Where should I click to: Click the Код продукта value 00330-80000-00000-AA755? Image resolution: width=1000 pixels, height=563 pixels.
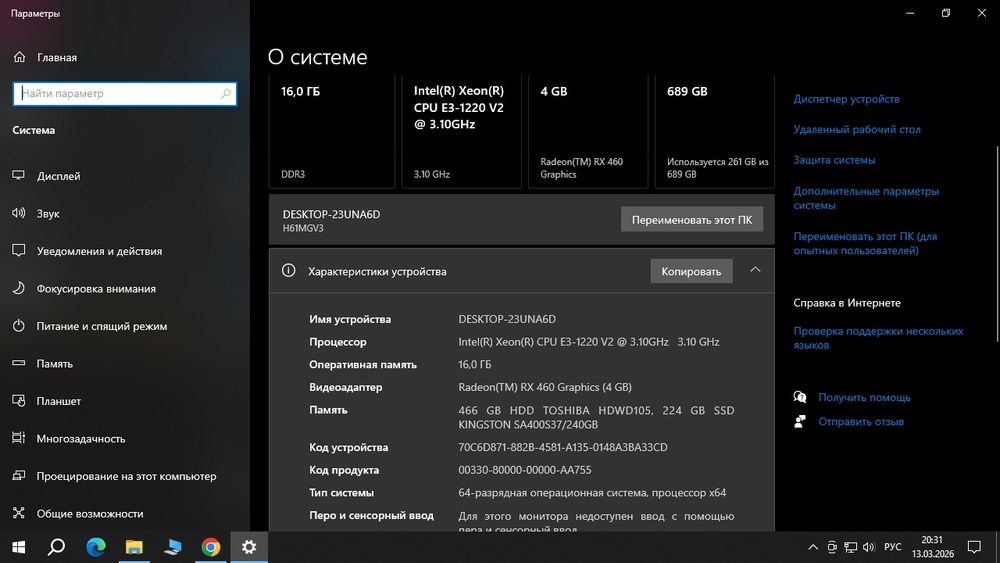[x=524, y=470]
